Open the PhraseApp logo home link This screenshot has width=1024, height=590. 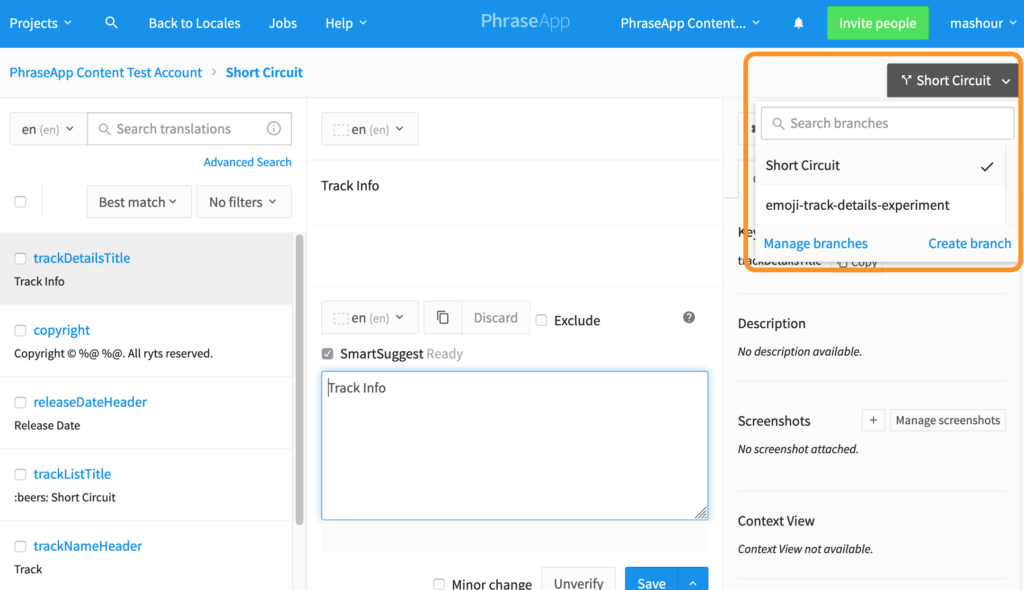(525, 22)
